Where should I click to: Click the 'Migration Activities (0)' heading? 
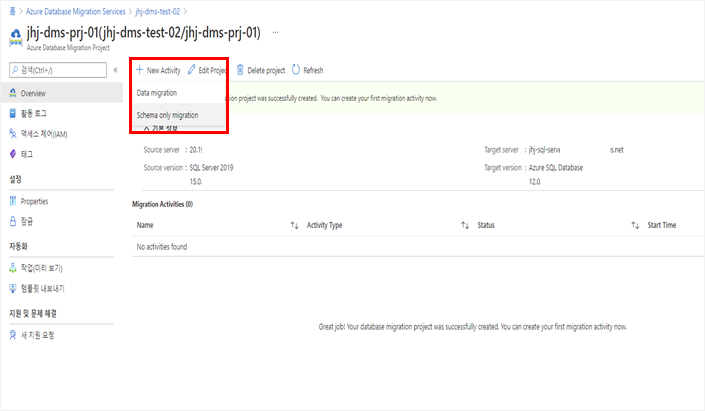point(162,204)
